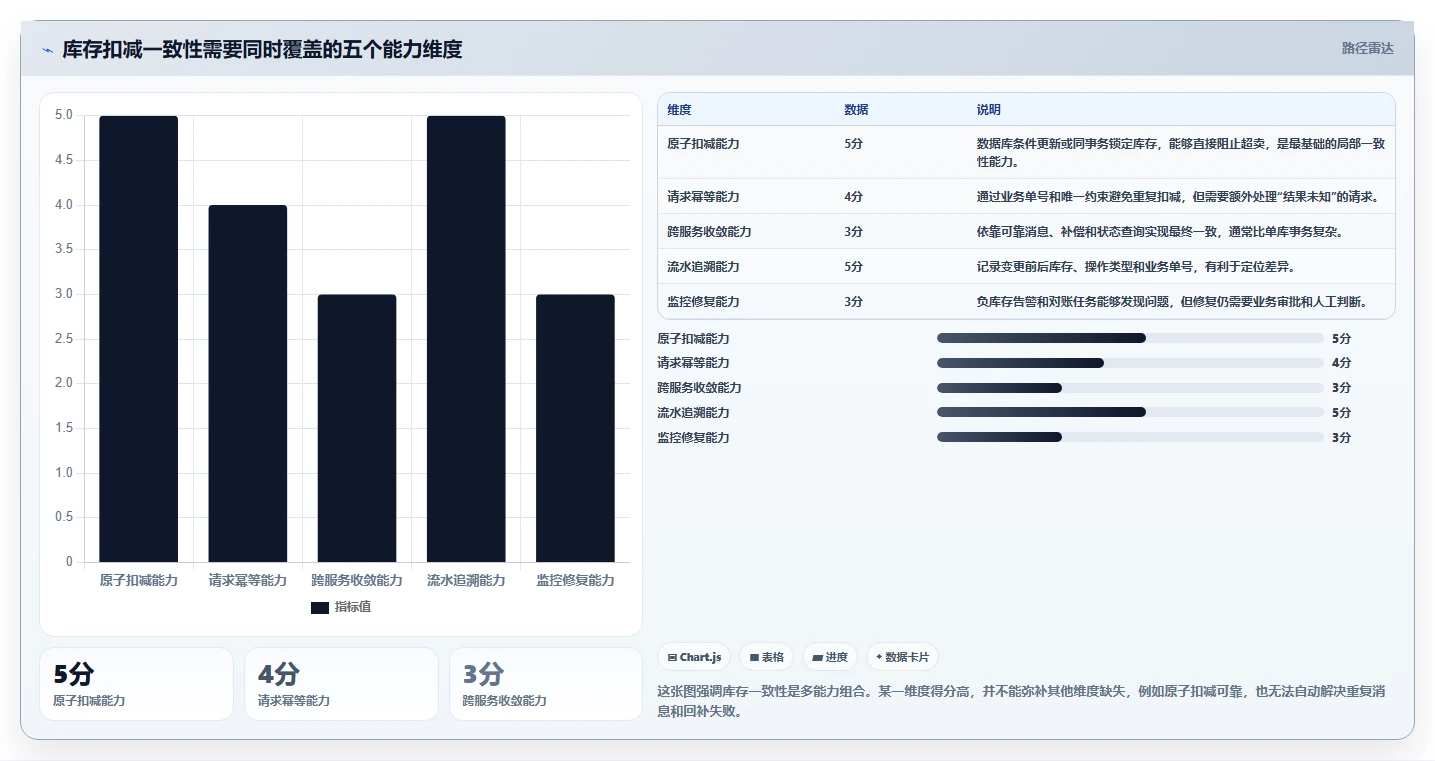Click the 流水追溯能力 bar in chart
Viewport: 1435px width, 761px height.
(466, 339)
